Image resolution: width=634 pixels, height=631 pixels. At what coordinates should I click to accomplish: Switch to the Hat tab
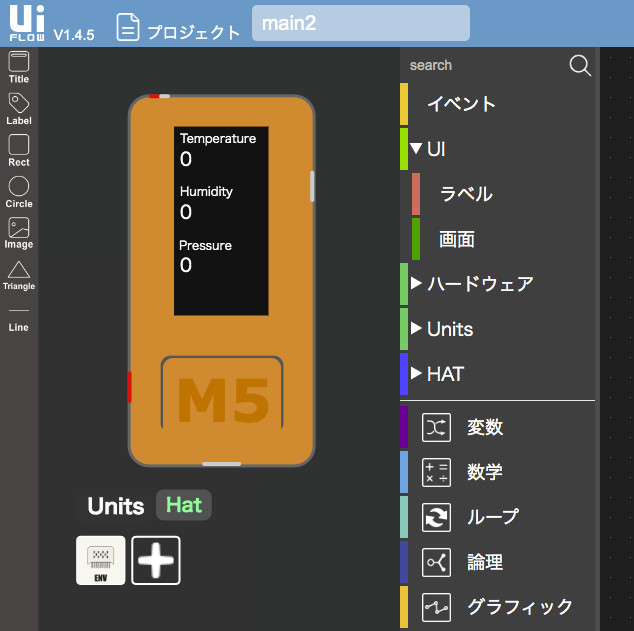tap(184, 505)
